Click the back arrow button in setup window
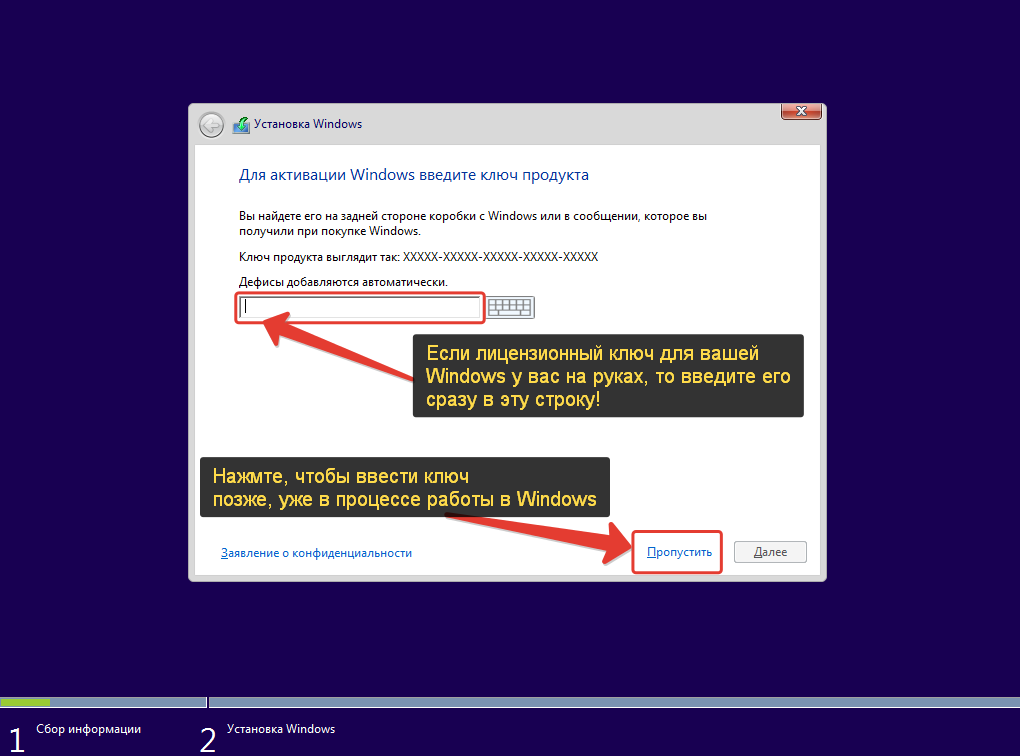Viewport: 1020px width, 756px height. [x=211, y=124]
